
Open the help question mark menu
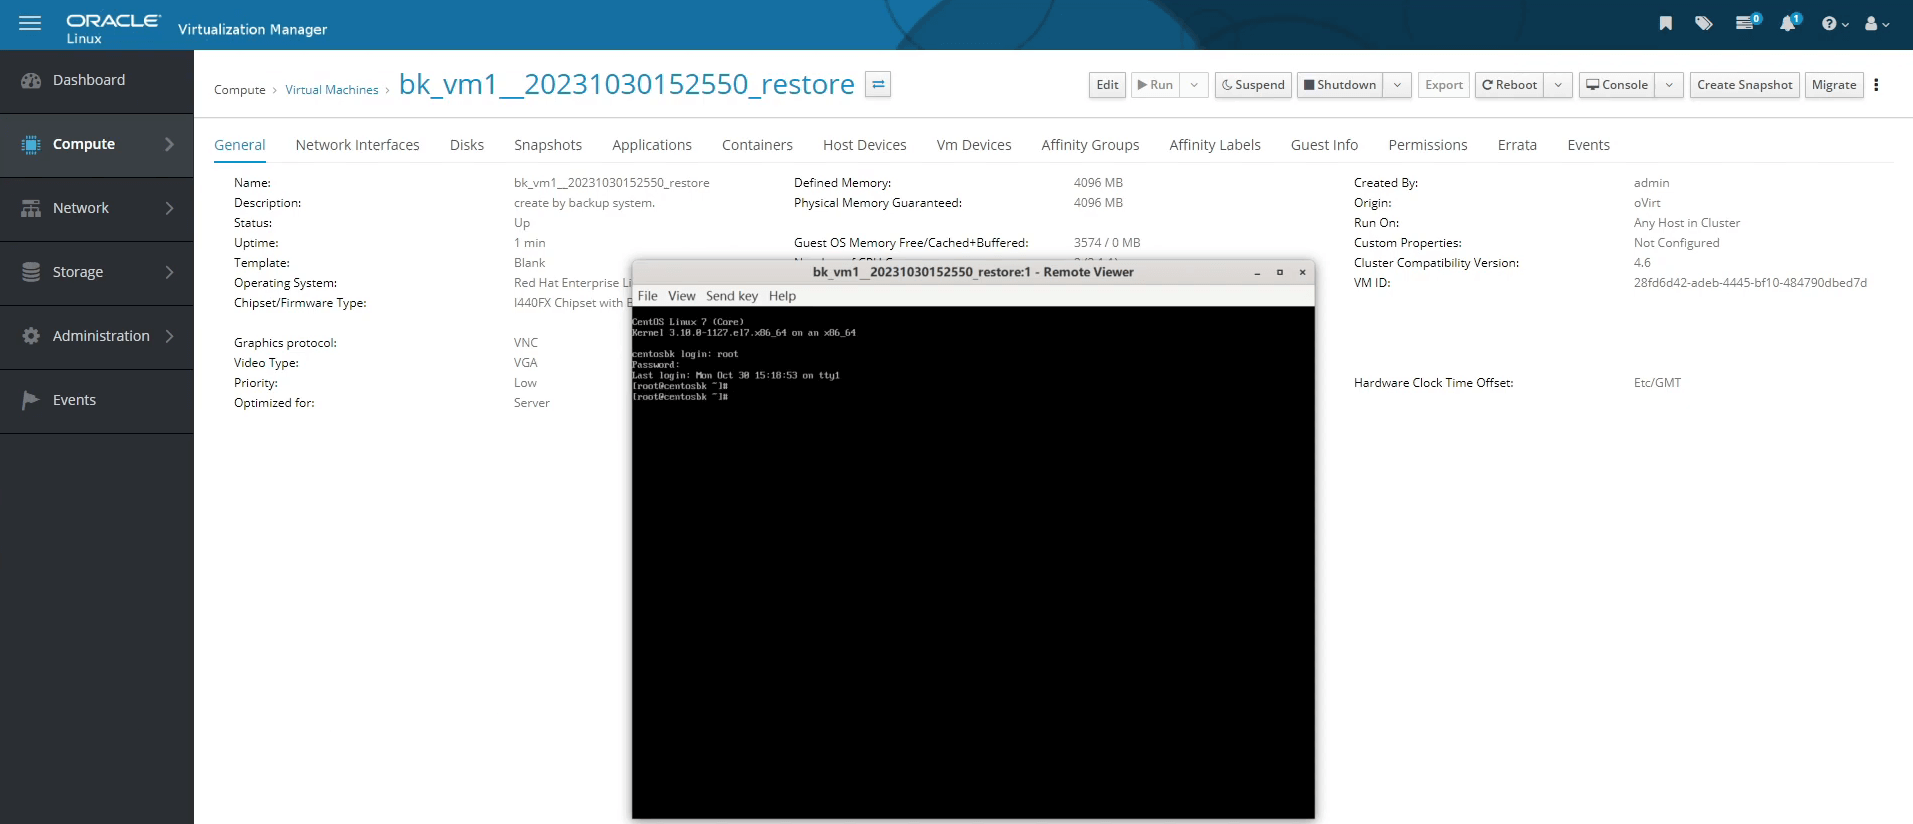pyautogui.click(x=1834, y=23)
